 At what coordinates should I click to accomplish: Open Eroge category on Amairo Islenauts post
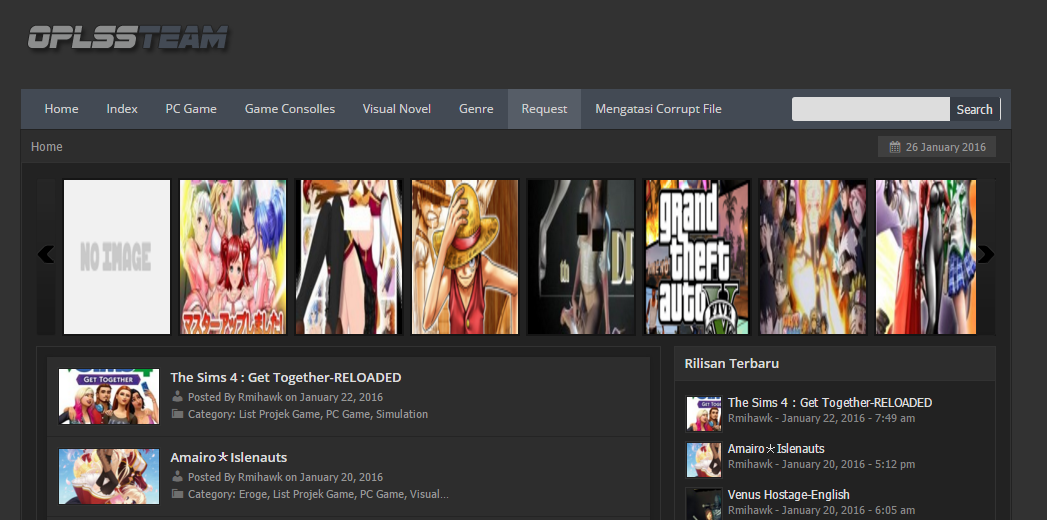coord(254,495)
